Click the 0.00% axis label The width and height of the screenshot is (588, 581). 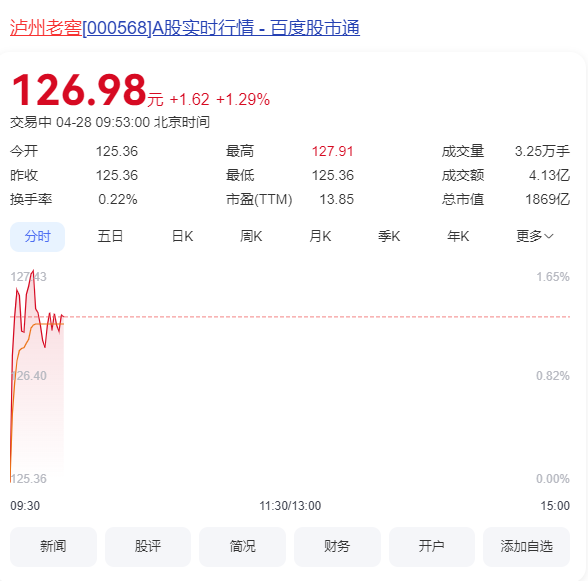click(553, 479)
